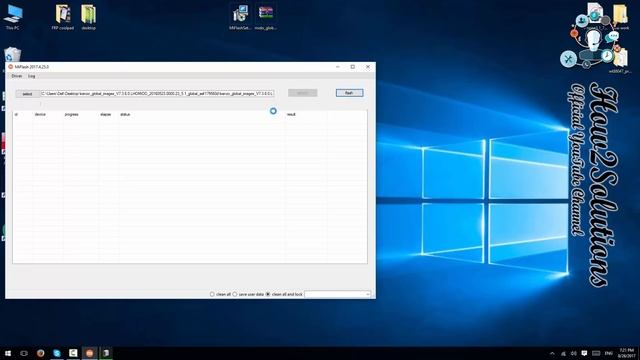The height and width of the screenshot is (360, 640).
Task: Click the greyed-out refresh button
Action: 302,93
